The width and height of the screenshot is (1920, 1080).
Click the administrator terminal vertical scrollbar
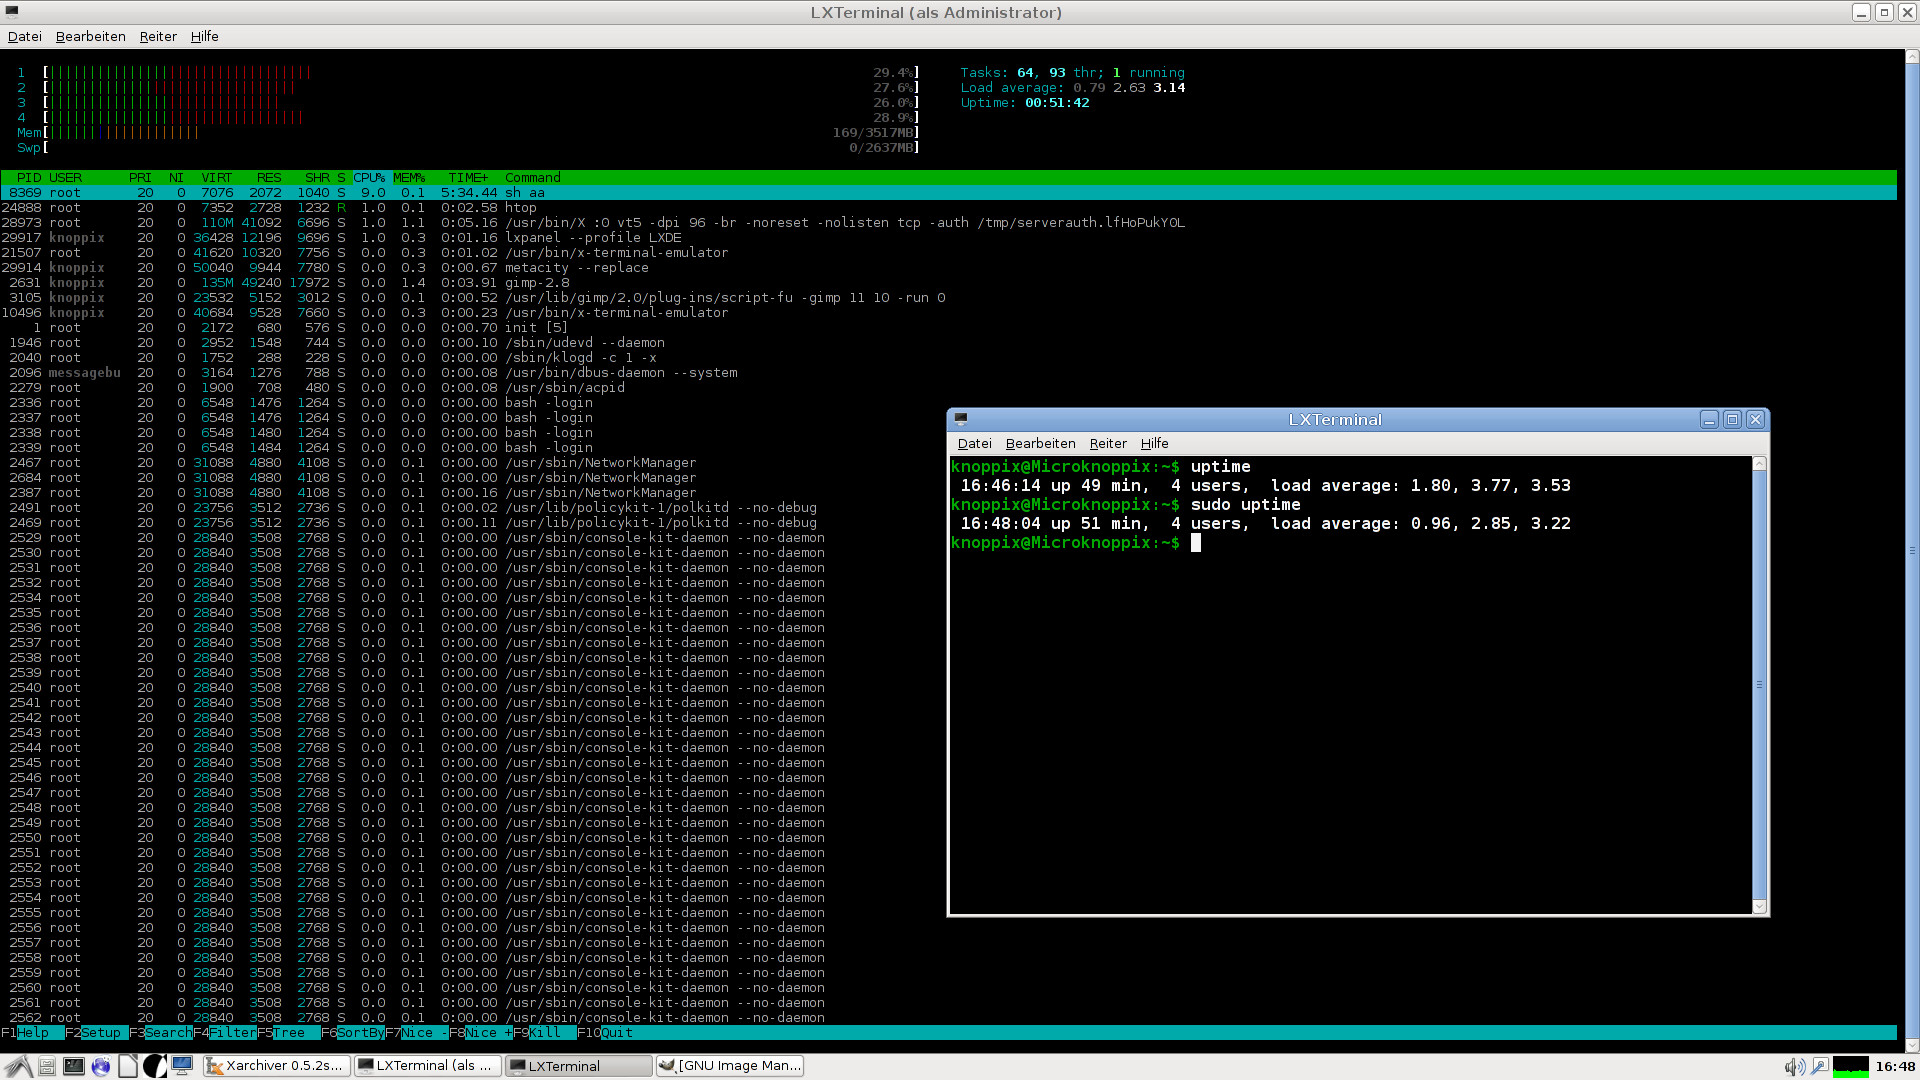[1912, 550]
